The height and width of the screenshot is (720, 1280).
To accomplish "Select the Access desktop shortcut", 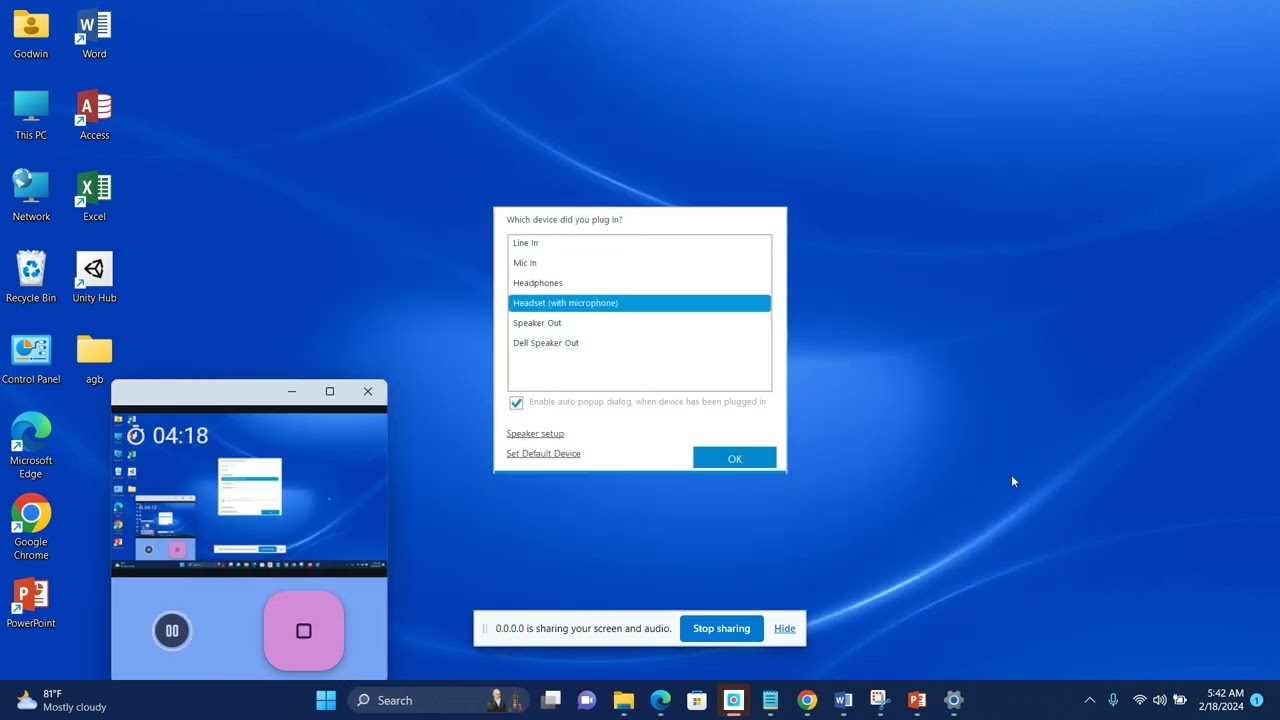I will coord(94,115).
